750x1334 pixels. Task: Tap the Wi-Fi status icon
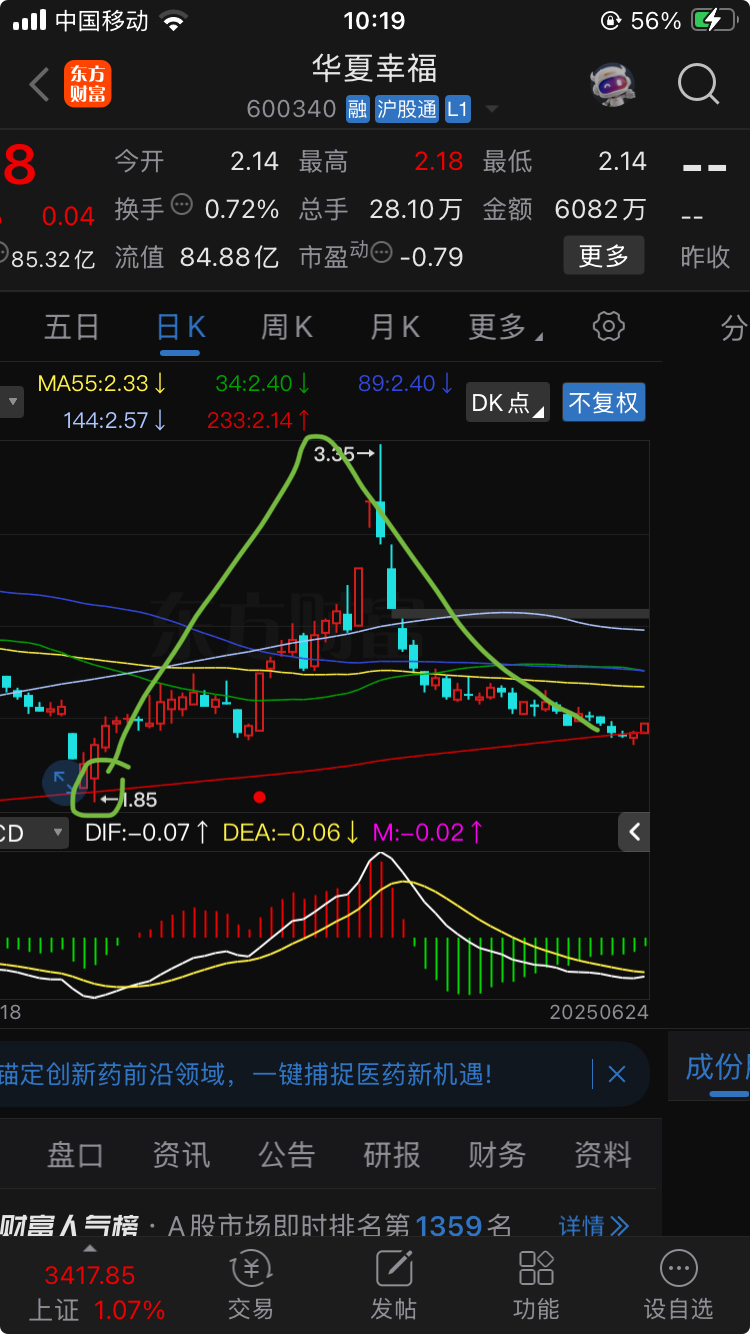click(x=174, y=21)
